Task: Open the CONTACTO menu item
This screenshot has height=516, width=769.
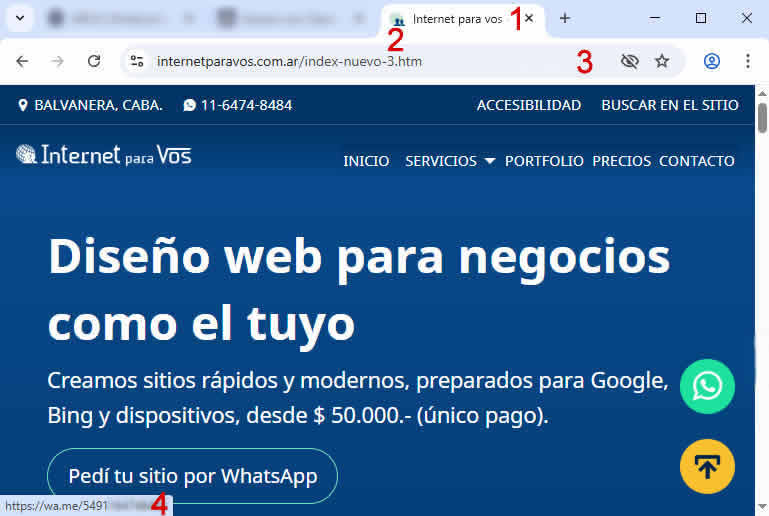Action: click(696, 161)
